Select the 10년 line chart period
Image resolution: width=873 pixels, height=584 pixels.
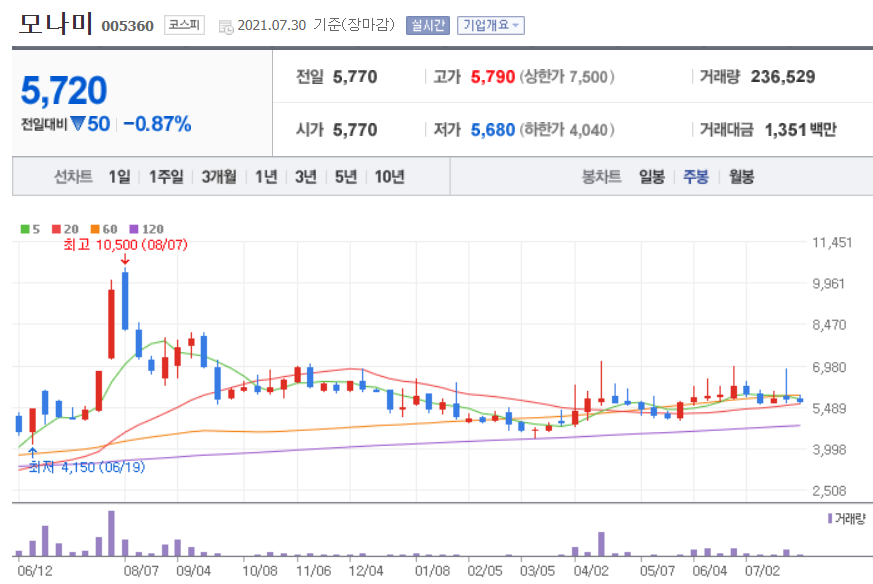point(389,177)
